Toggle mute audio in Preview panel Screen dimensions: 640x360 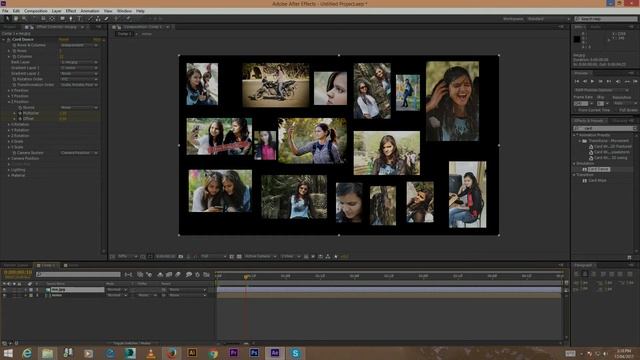[x=618, y=81]
